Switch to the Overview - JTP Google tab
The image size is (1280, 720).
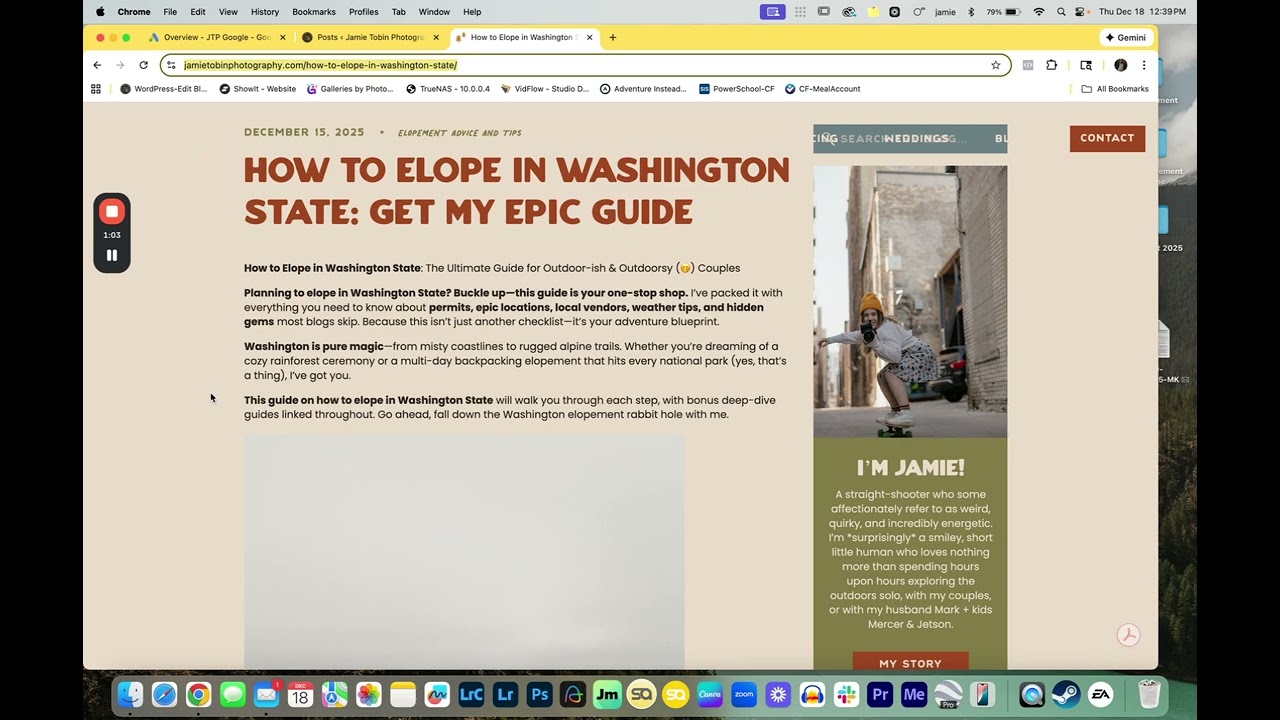pyautogui.click(x=217, y=37)
